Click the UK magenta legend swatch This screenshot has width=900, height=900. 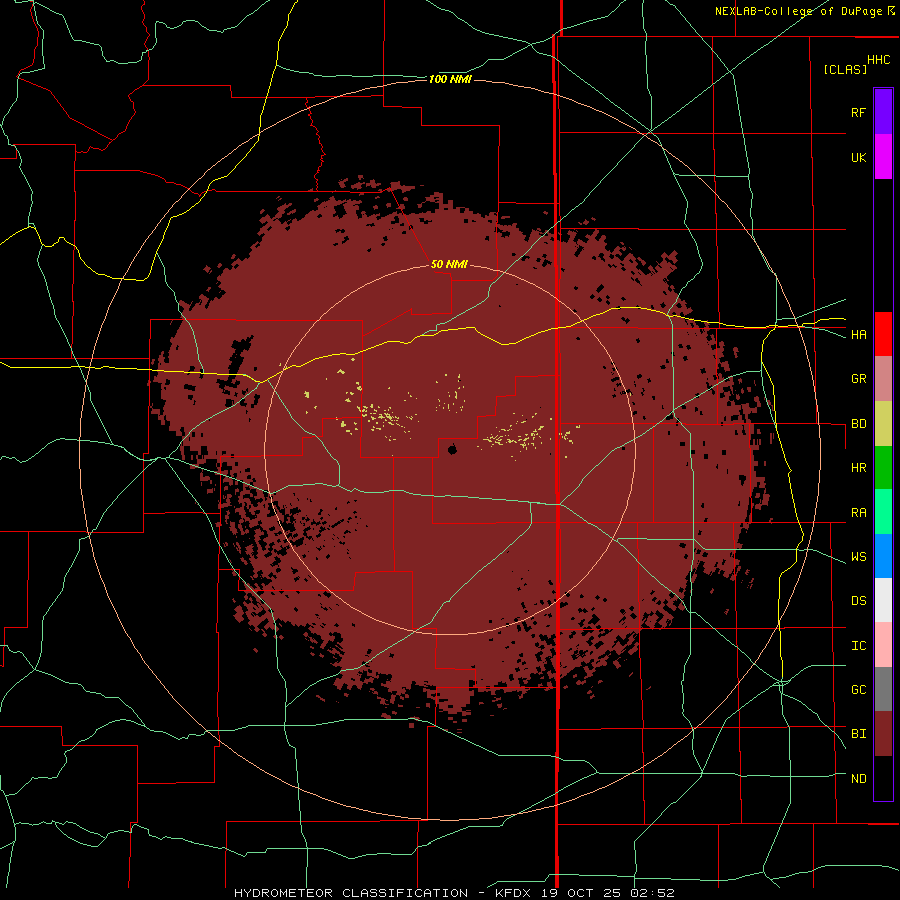pos(883,157)
